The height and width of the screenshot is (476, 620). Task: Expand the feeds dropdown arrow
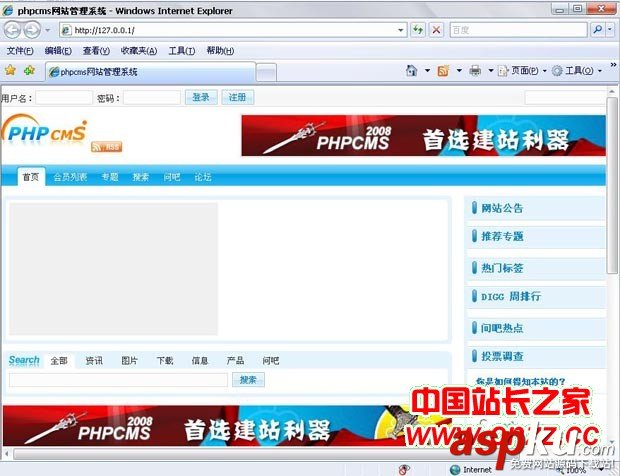459,71
